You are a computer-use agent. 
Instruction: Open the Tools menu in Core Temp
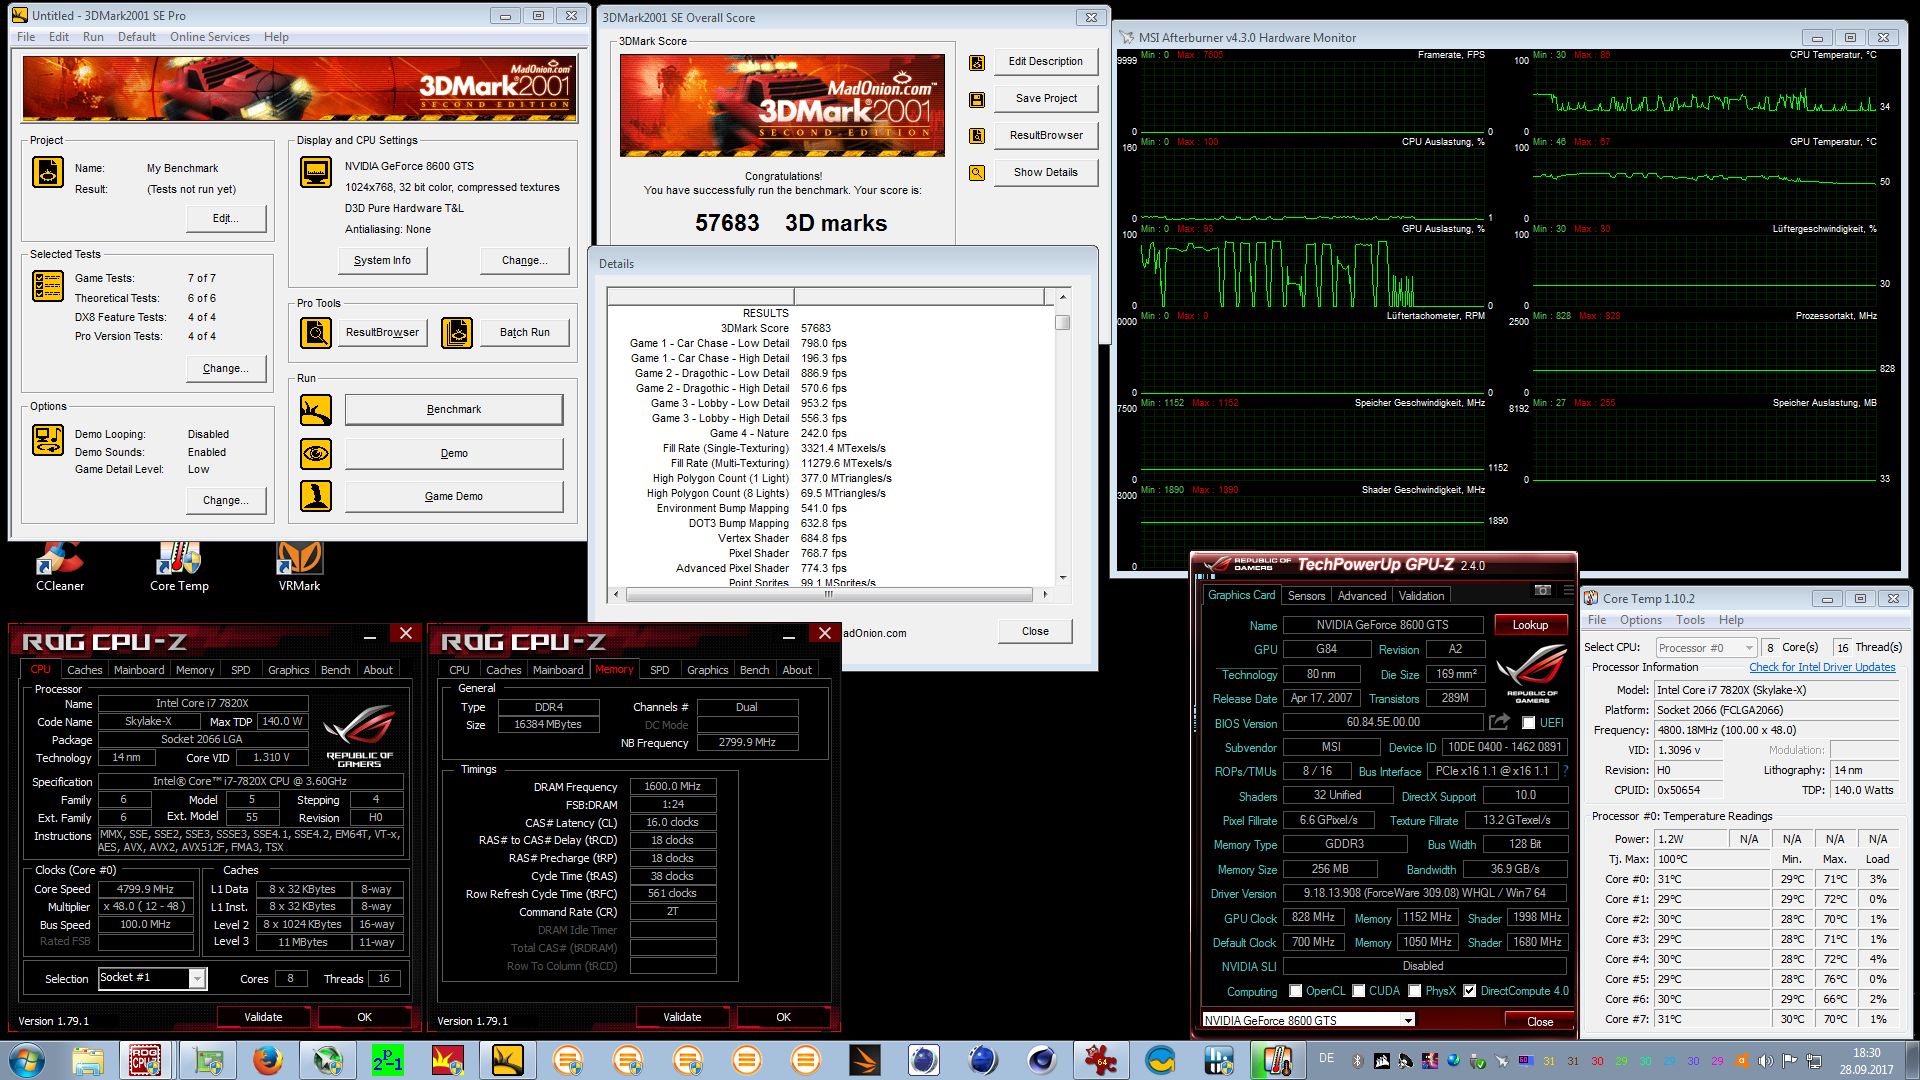1690,620
